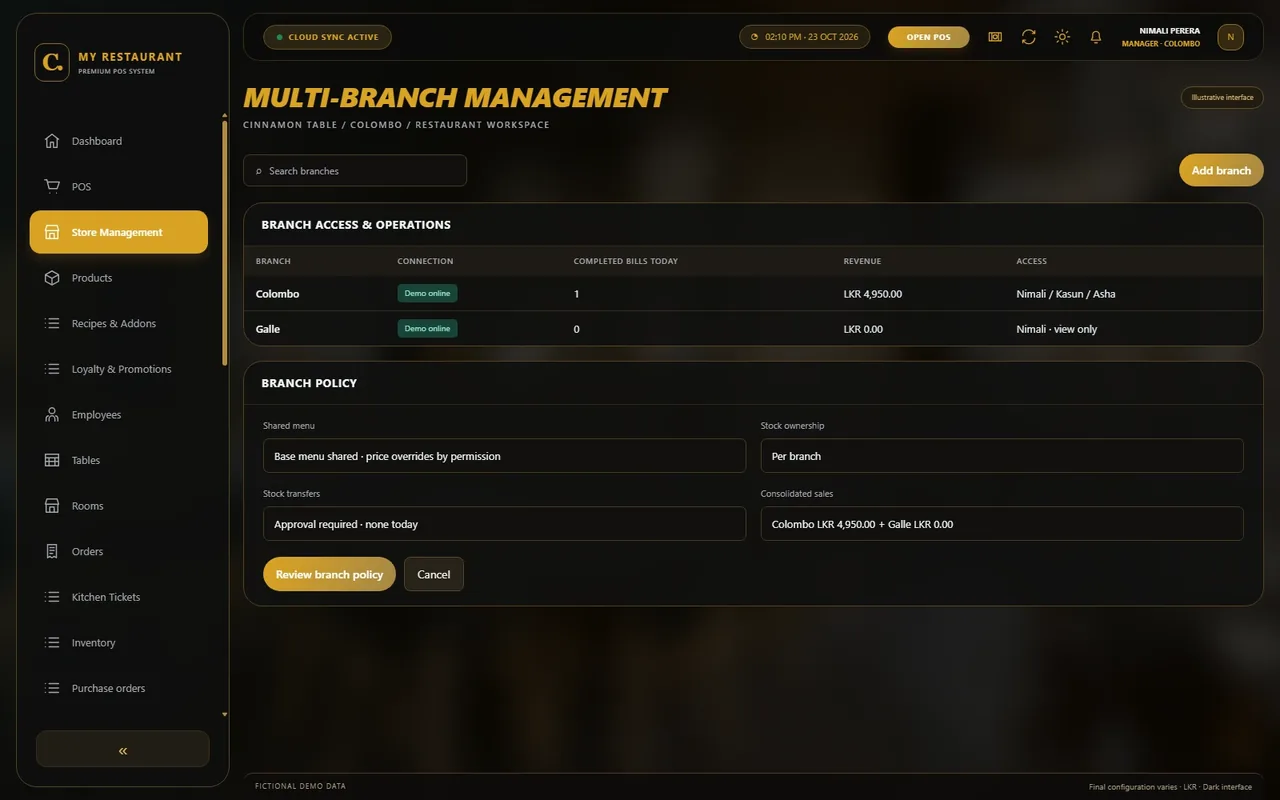The height and width of the screenshot is (800, 1280).
Task: Open the Store Management menu item
Action: tap(119, 232)
